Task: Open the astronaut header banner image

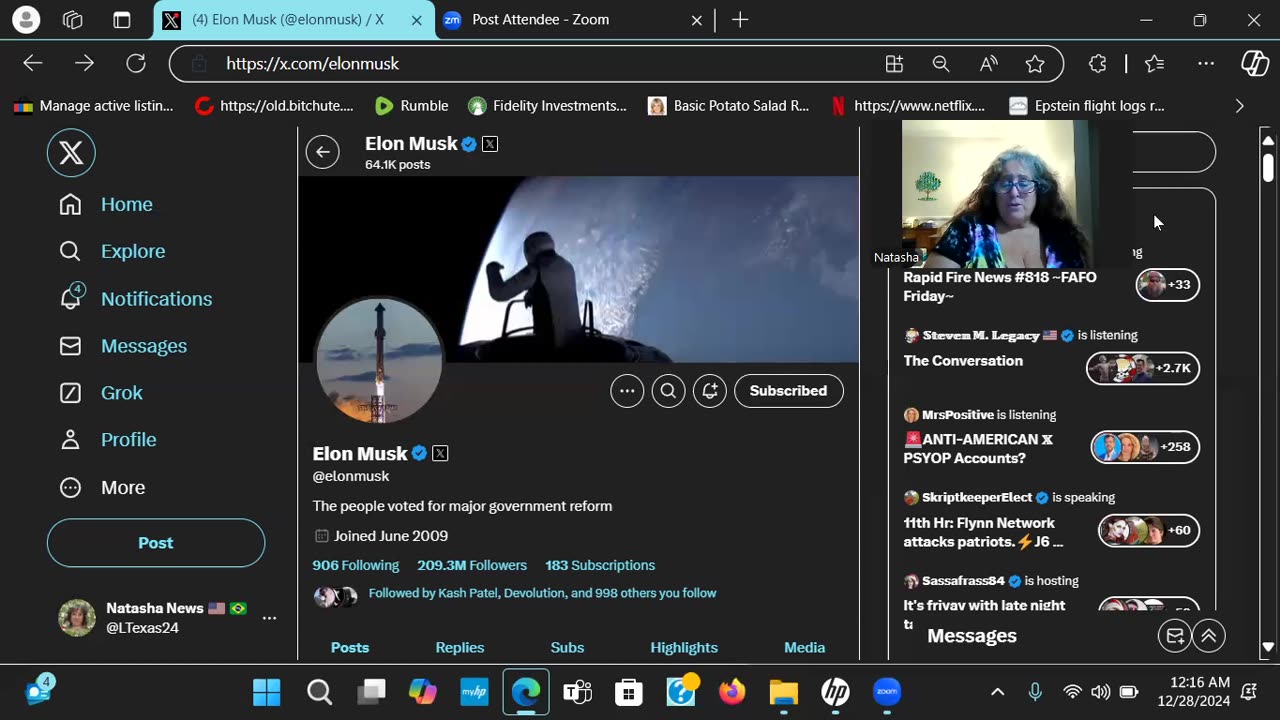Action: point(578,269)
